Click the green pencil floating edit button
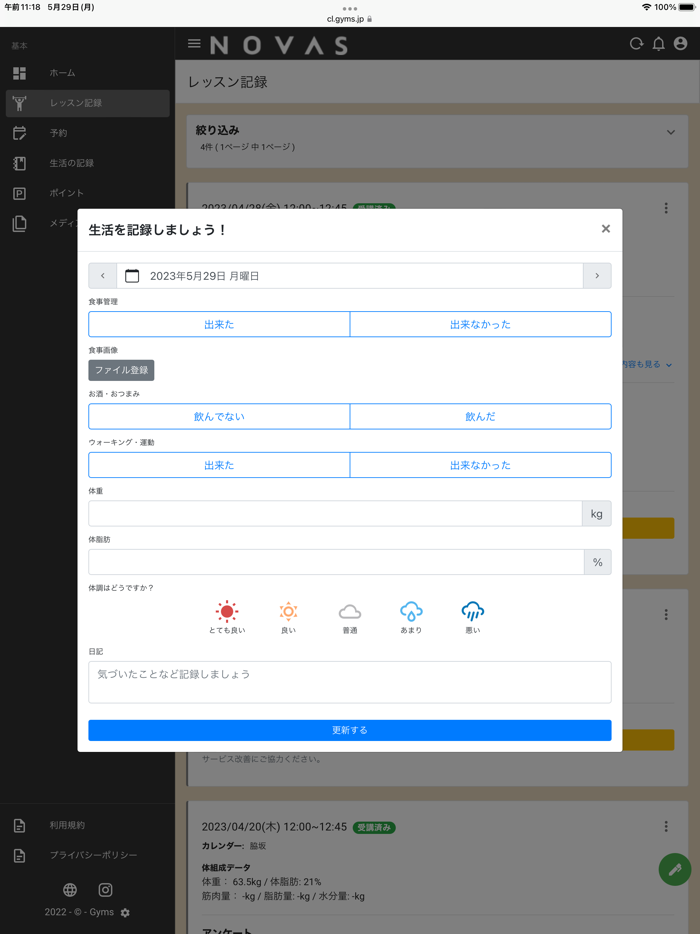Viewport: 700px width, 934px height. pyautogui.click(x=675, y=870)
